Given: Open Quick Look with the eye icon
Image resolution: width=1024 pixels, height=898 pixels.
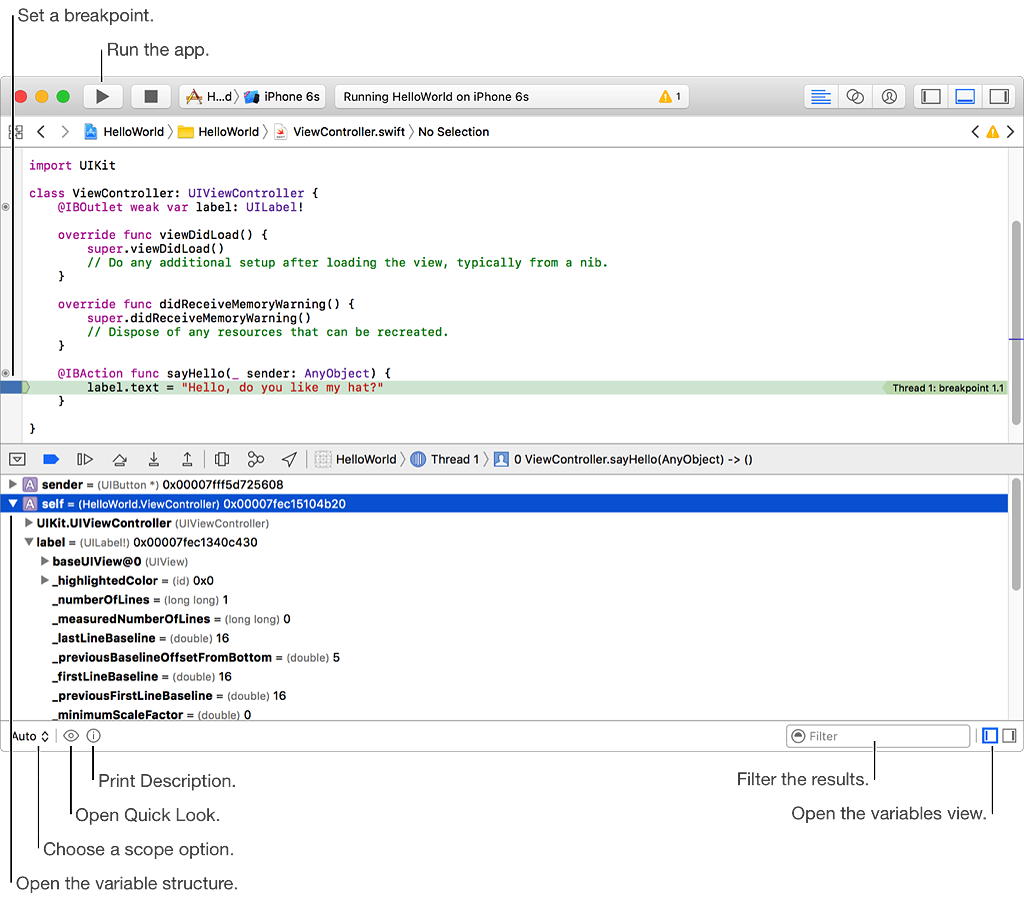Looking at the screenshot, I should (71, 736).
